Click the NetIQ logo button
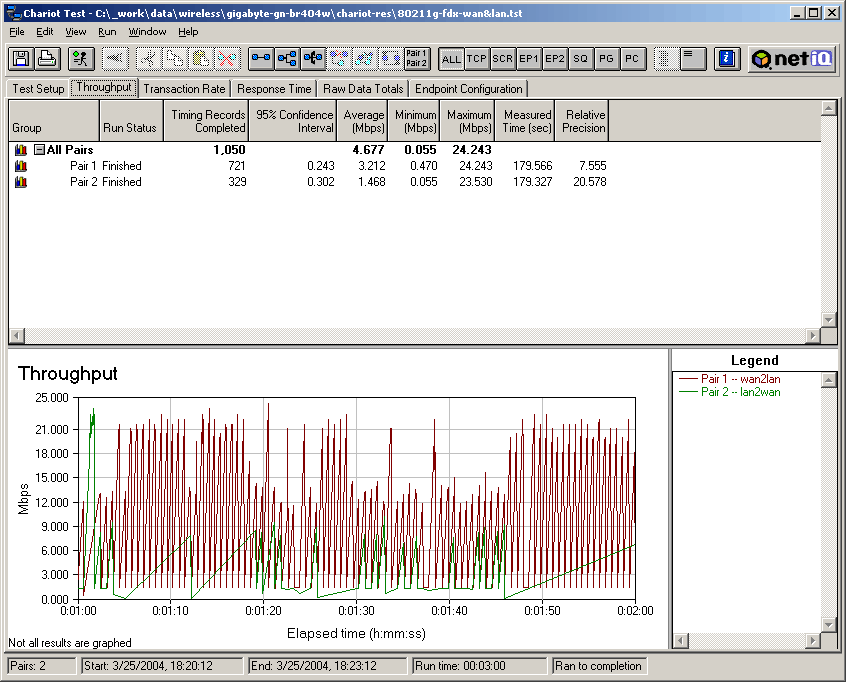 (792, 59)
